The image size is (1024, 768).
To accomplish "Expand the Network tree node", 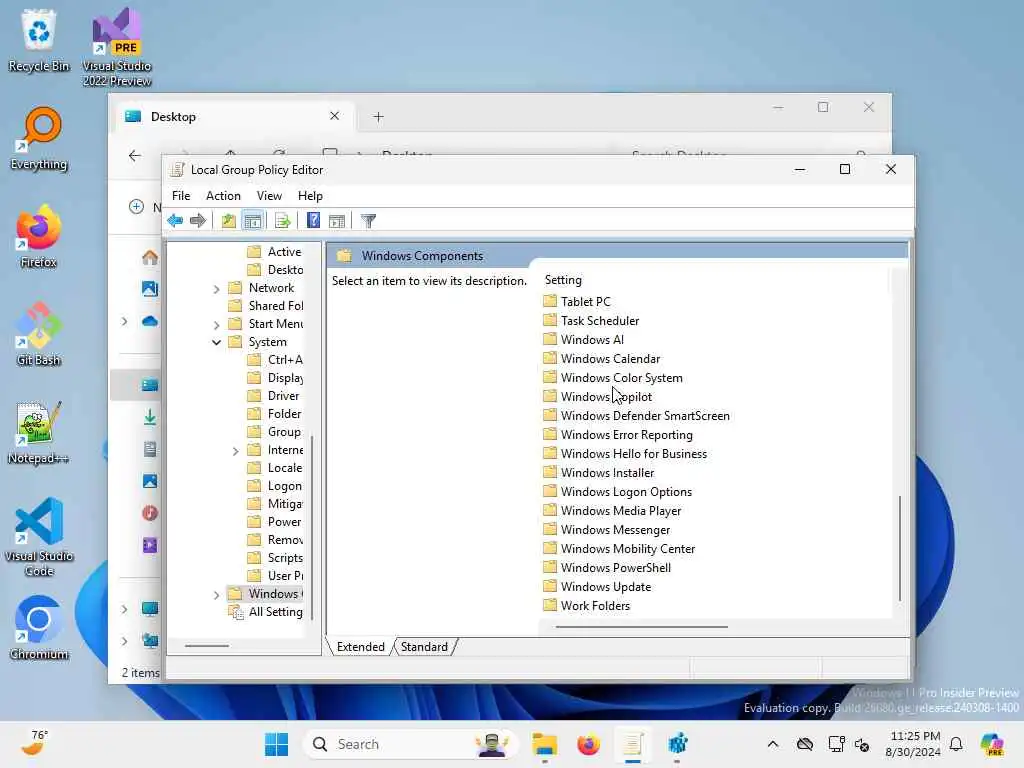I will pyautogui.click(x=216, y=288).
